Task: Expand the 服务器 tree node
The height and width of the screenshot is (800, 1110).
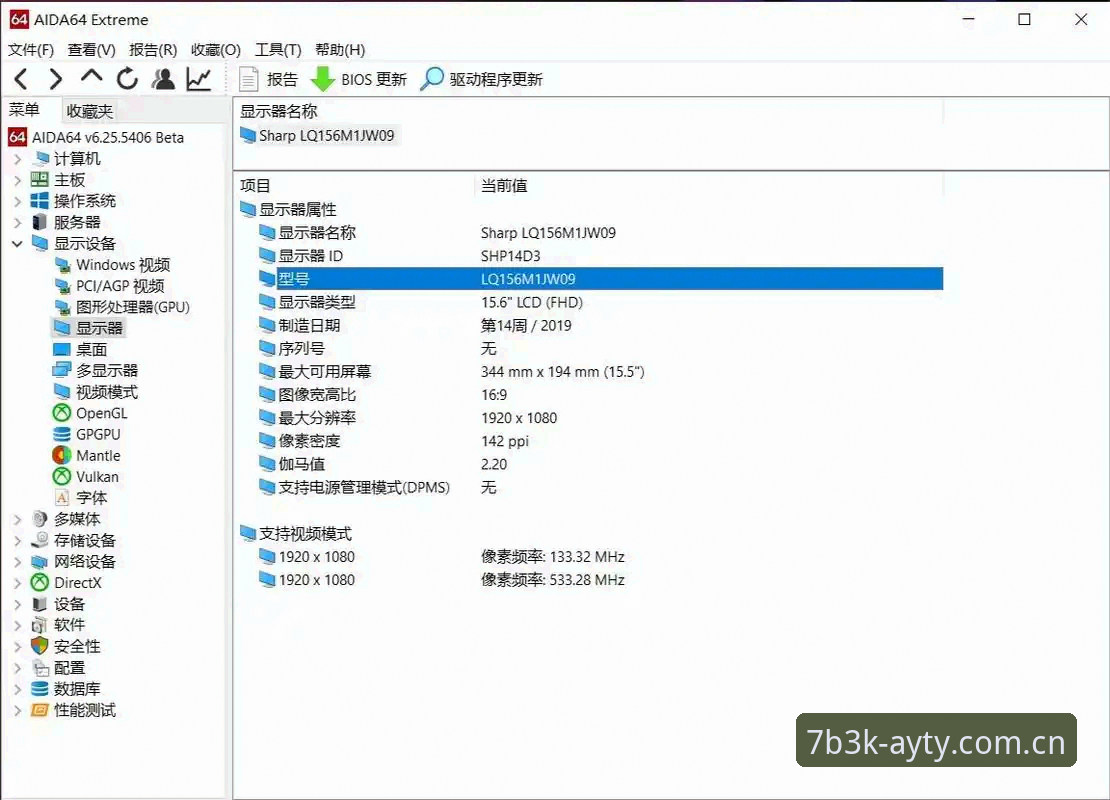Action: coord(18,223)
